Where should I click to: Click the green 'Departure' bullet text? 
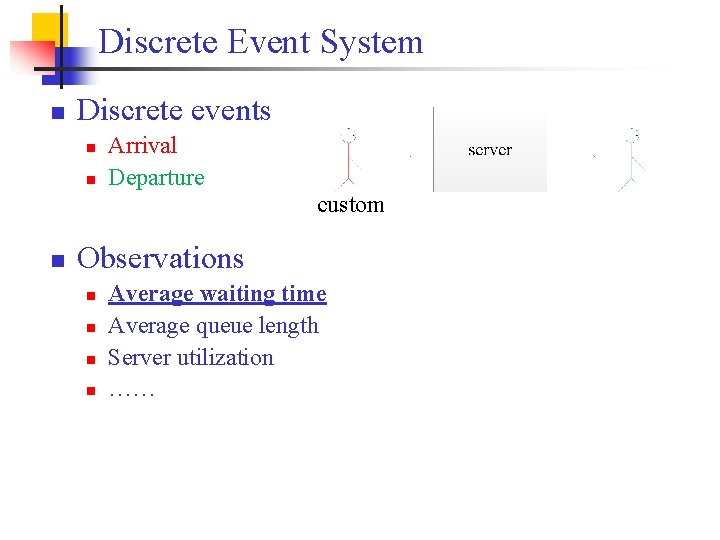coord(156,178)
